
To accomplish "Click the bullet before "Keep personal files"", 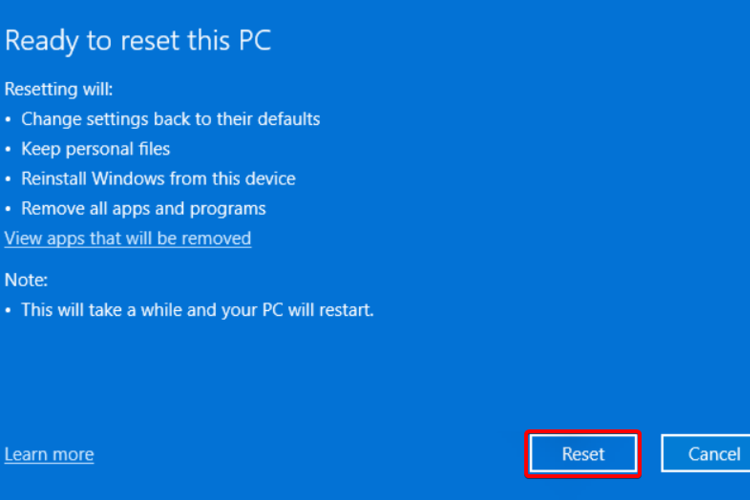I will pyautogui.click(x=9, y=150).
